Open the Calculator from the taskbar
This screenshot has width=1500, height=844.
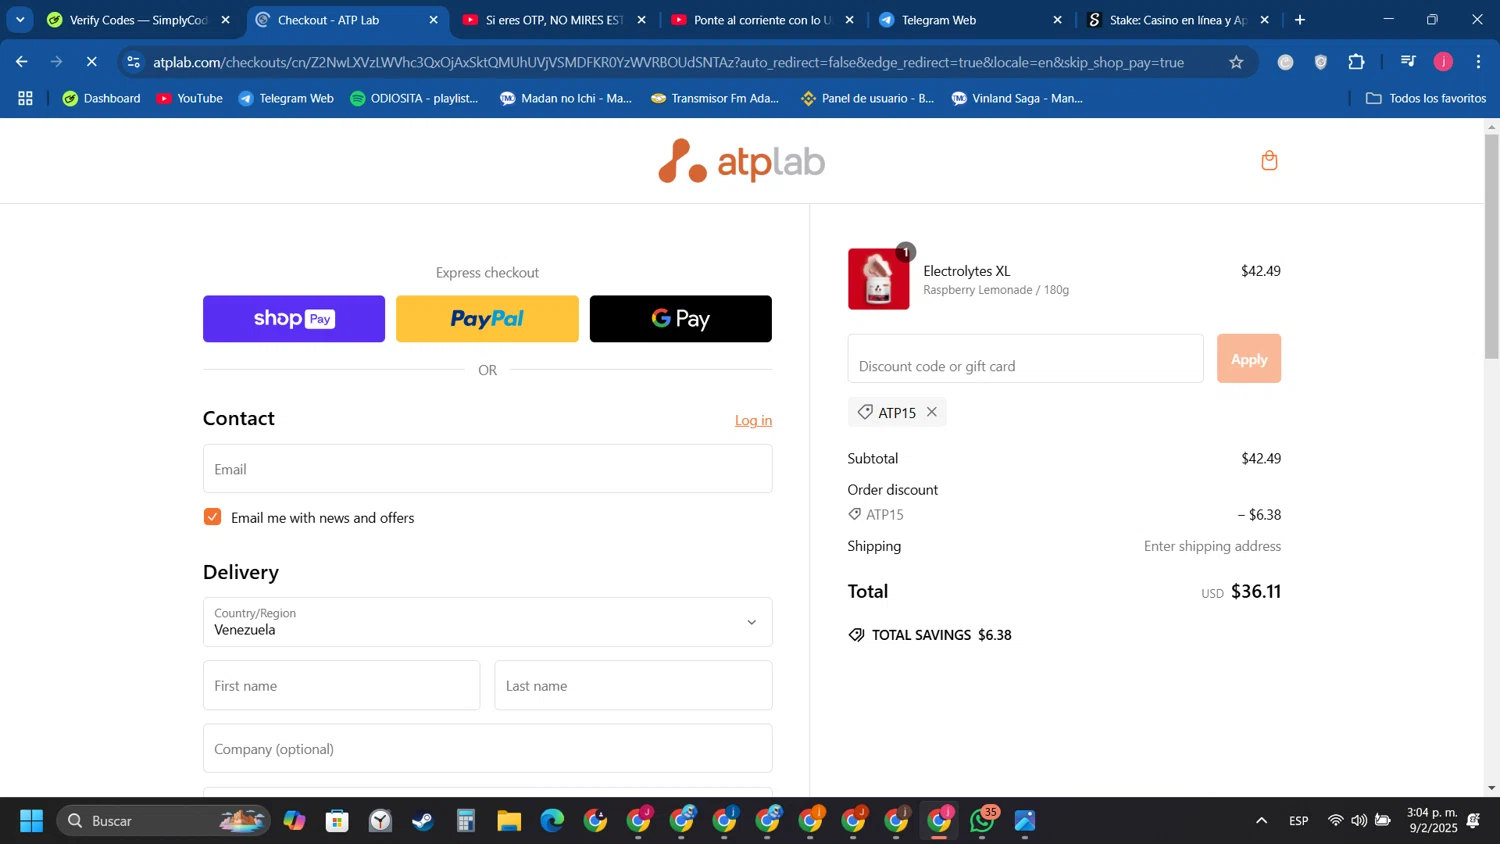click(x=466, y=821)
